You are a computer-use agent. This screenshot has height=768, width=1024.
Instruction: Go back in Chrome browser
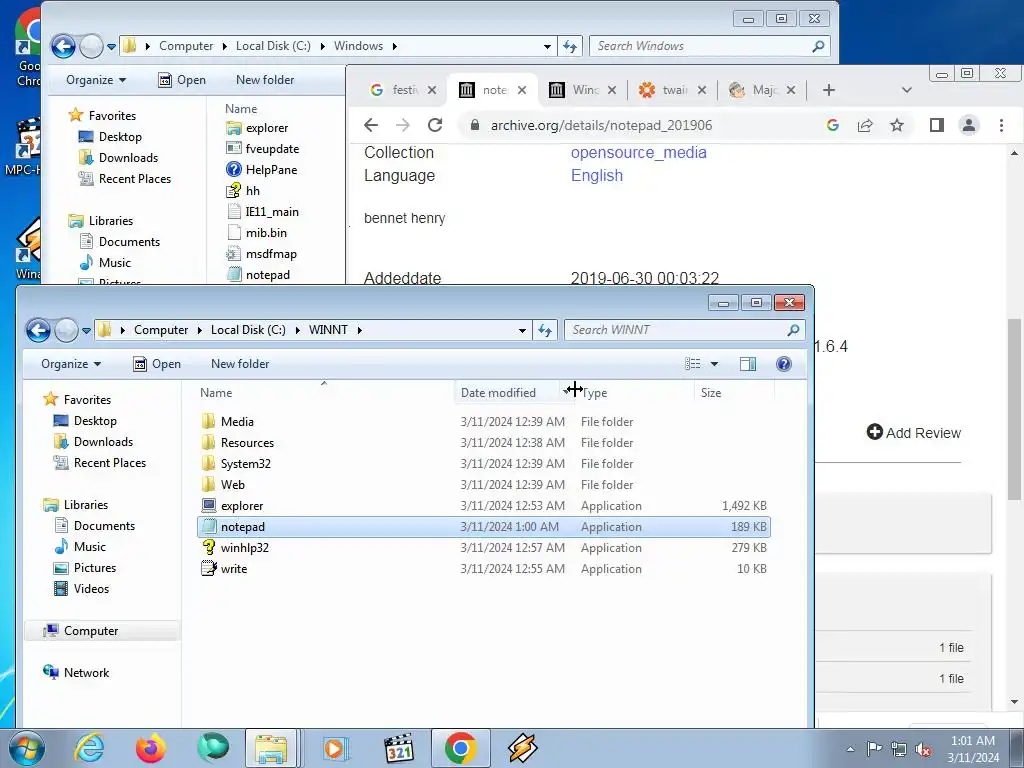coord(371,125)
